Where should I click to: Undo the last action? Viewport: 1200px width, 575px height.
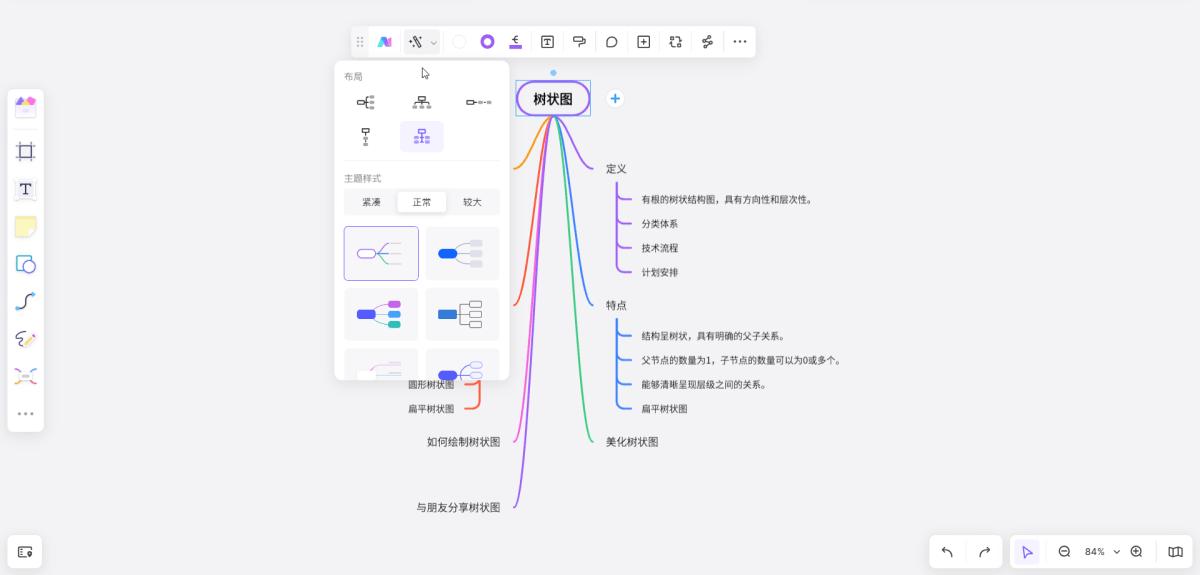point(947,551)
